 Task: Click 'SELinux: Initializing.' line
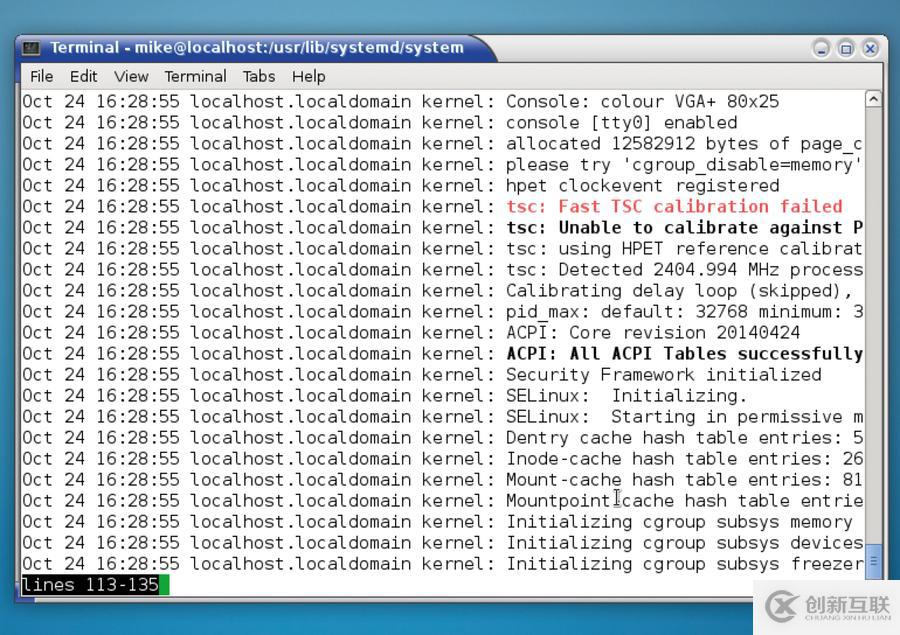coord(443,396)
